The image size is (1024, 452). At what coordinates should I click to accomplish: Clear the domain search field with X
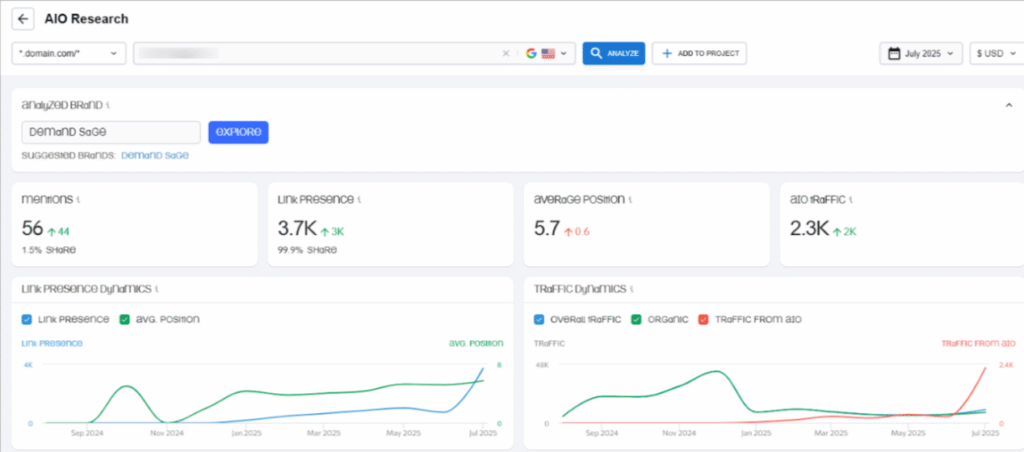[505, 54]
